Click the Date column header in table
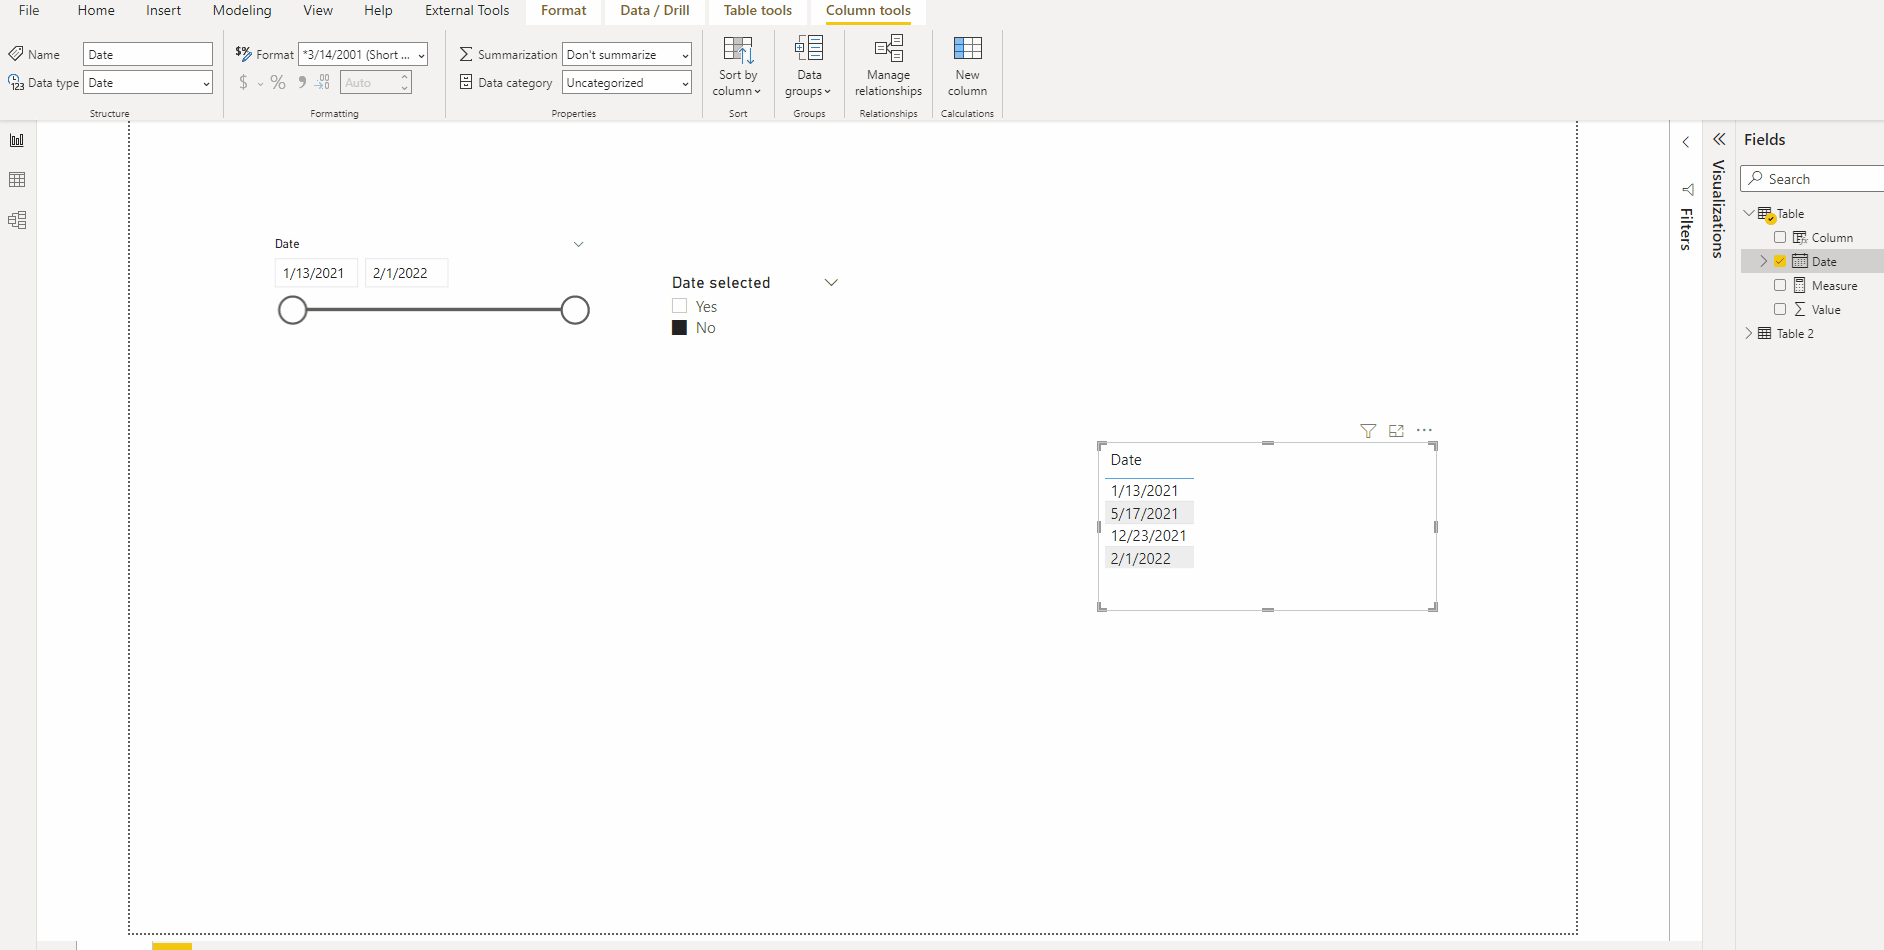1884x950 pixels. coord(1126,460)
